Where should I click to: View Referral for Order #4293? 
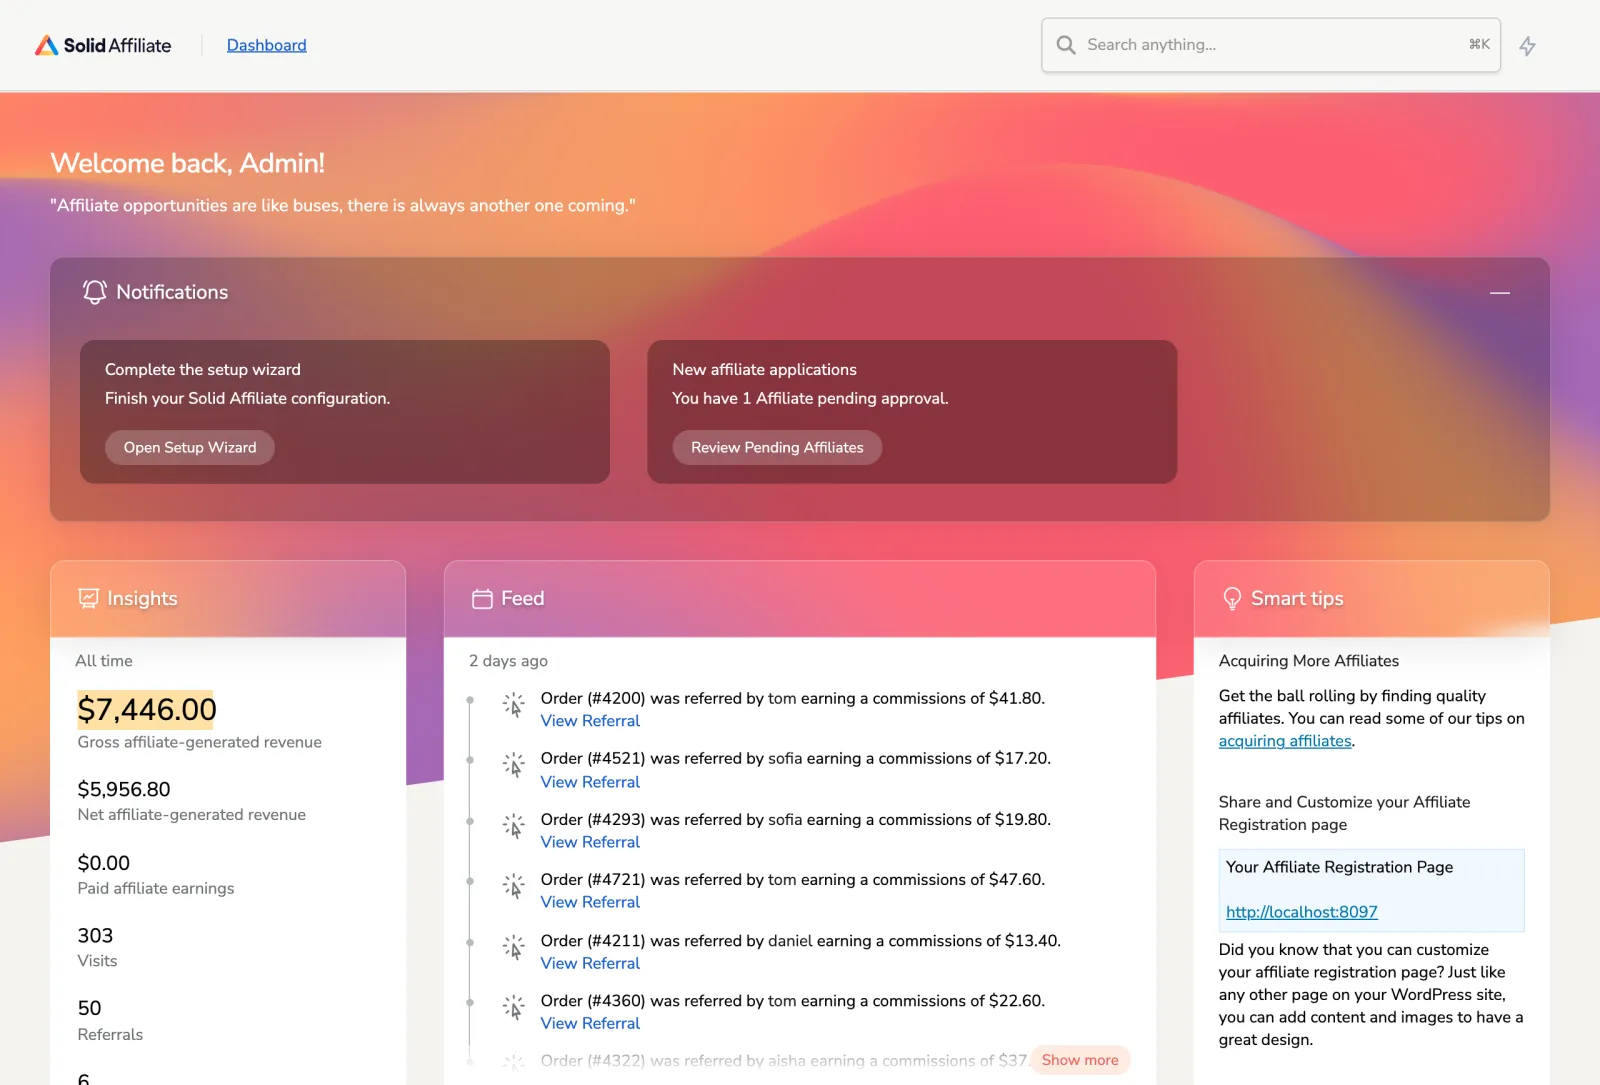click(590, 842)
